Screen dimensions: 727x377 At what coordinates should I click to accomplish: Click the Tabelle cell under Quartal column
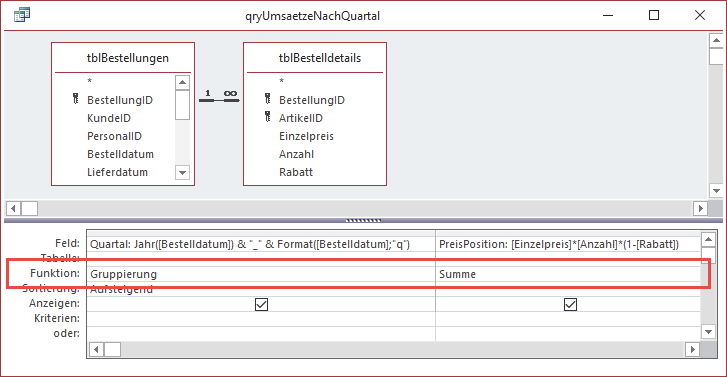(x=261, y=259)
